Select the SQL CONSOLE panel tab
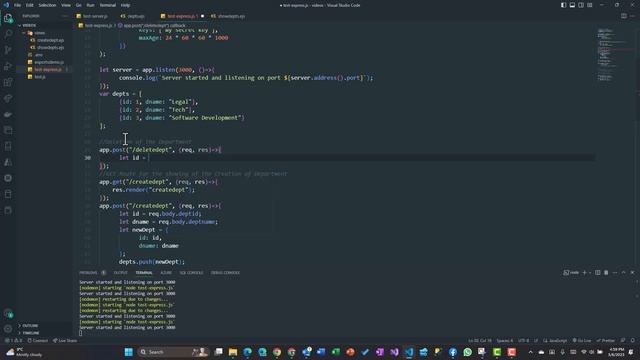640x360 pixels. pyautogui.click(x=191, y=273)
